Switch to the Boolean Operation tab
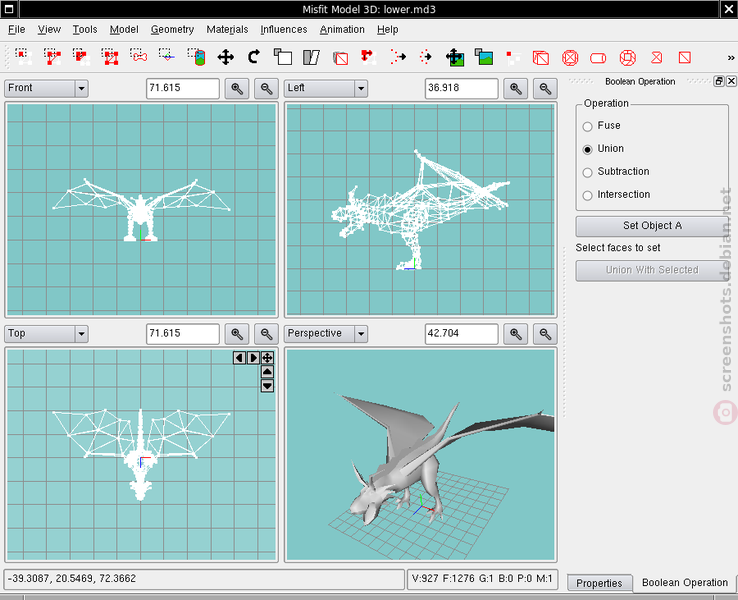The height and width of the screenshot is (600, 738). tap(685, 583)
